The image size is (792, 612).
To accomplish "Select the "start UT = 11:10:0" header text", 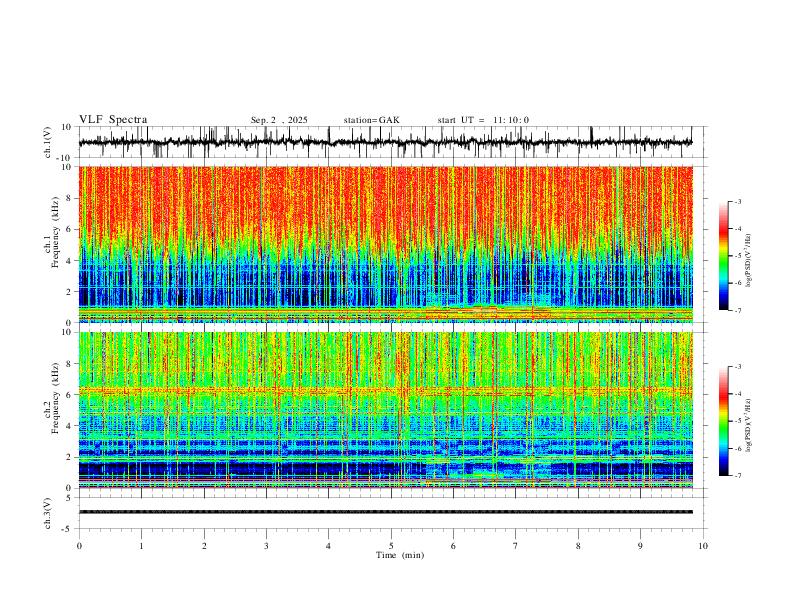I will pos(483,120).
